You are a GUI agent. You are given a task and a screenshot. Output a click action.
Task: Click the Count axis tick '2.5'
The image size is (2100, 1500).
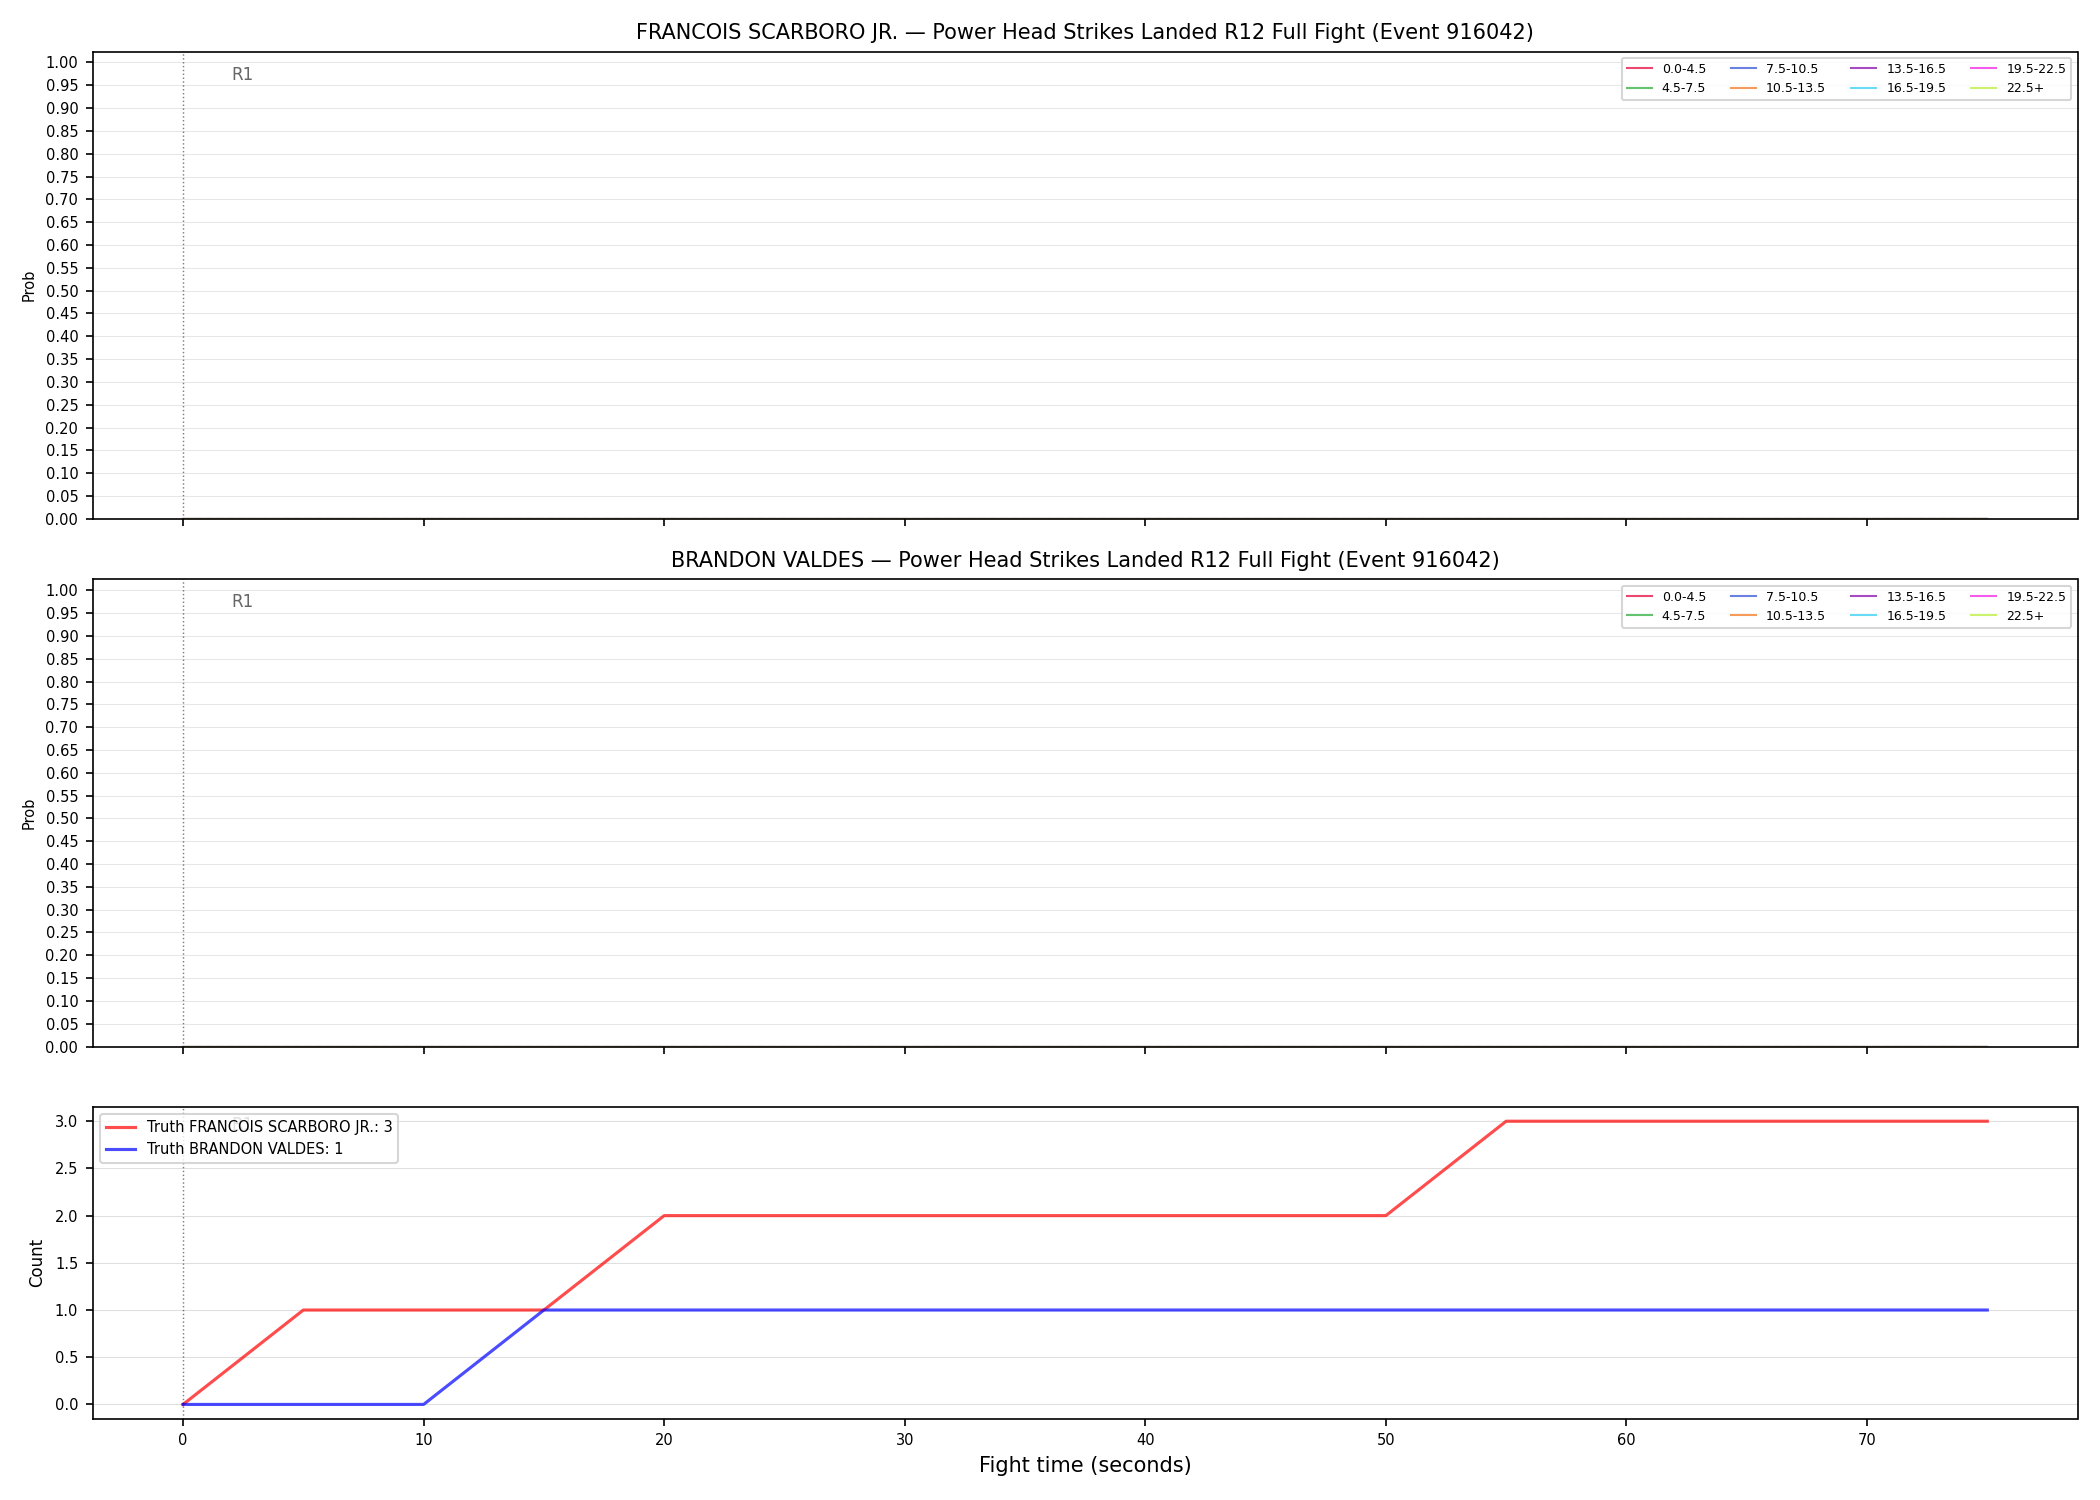68,1169
